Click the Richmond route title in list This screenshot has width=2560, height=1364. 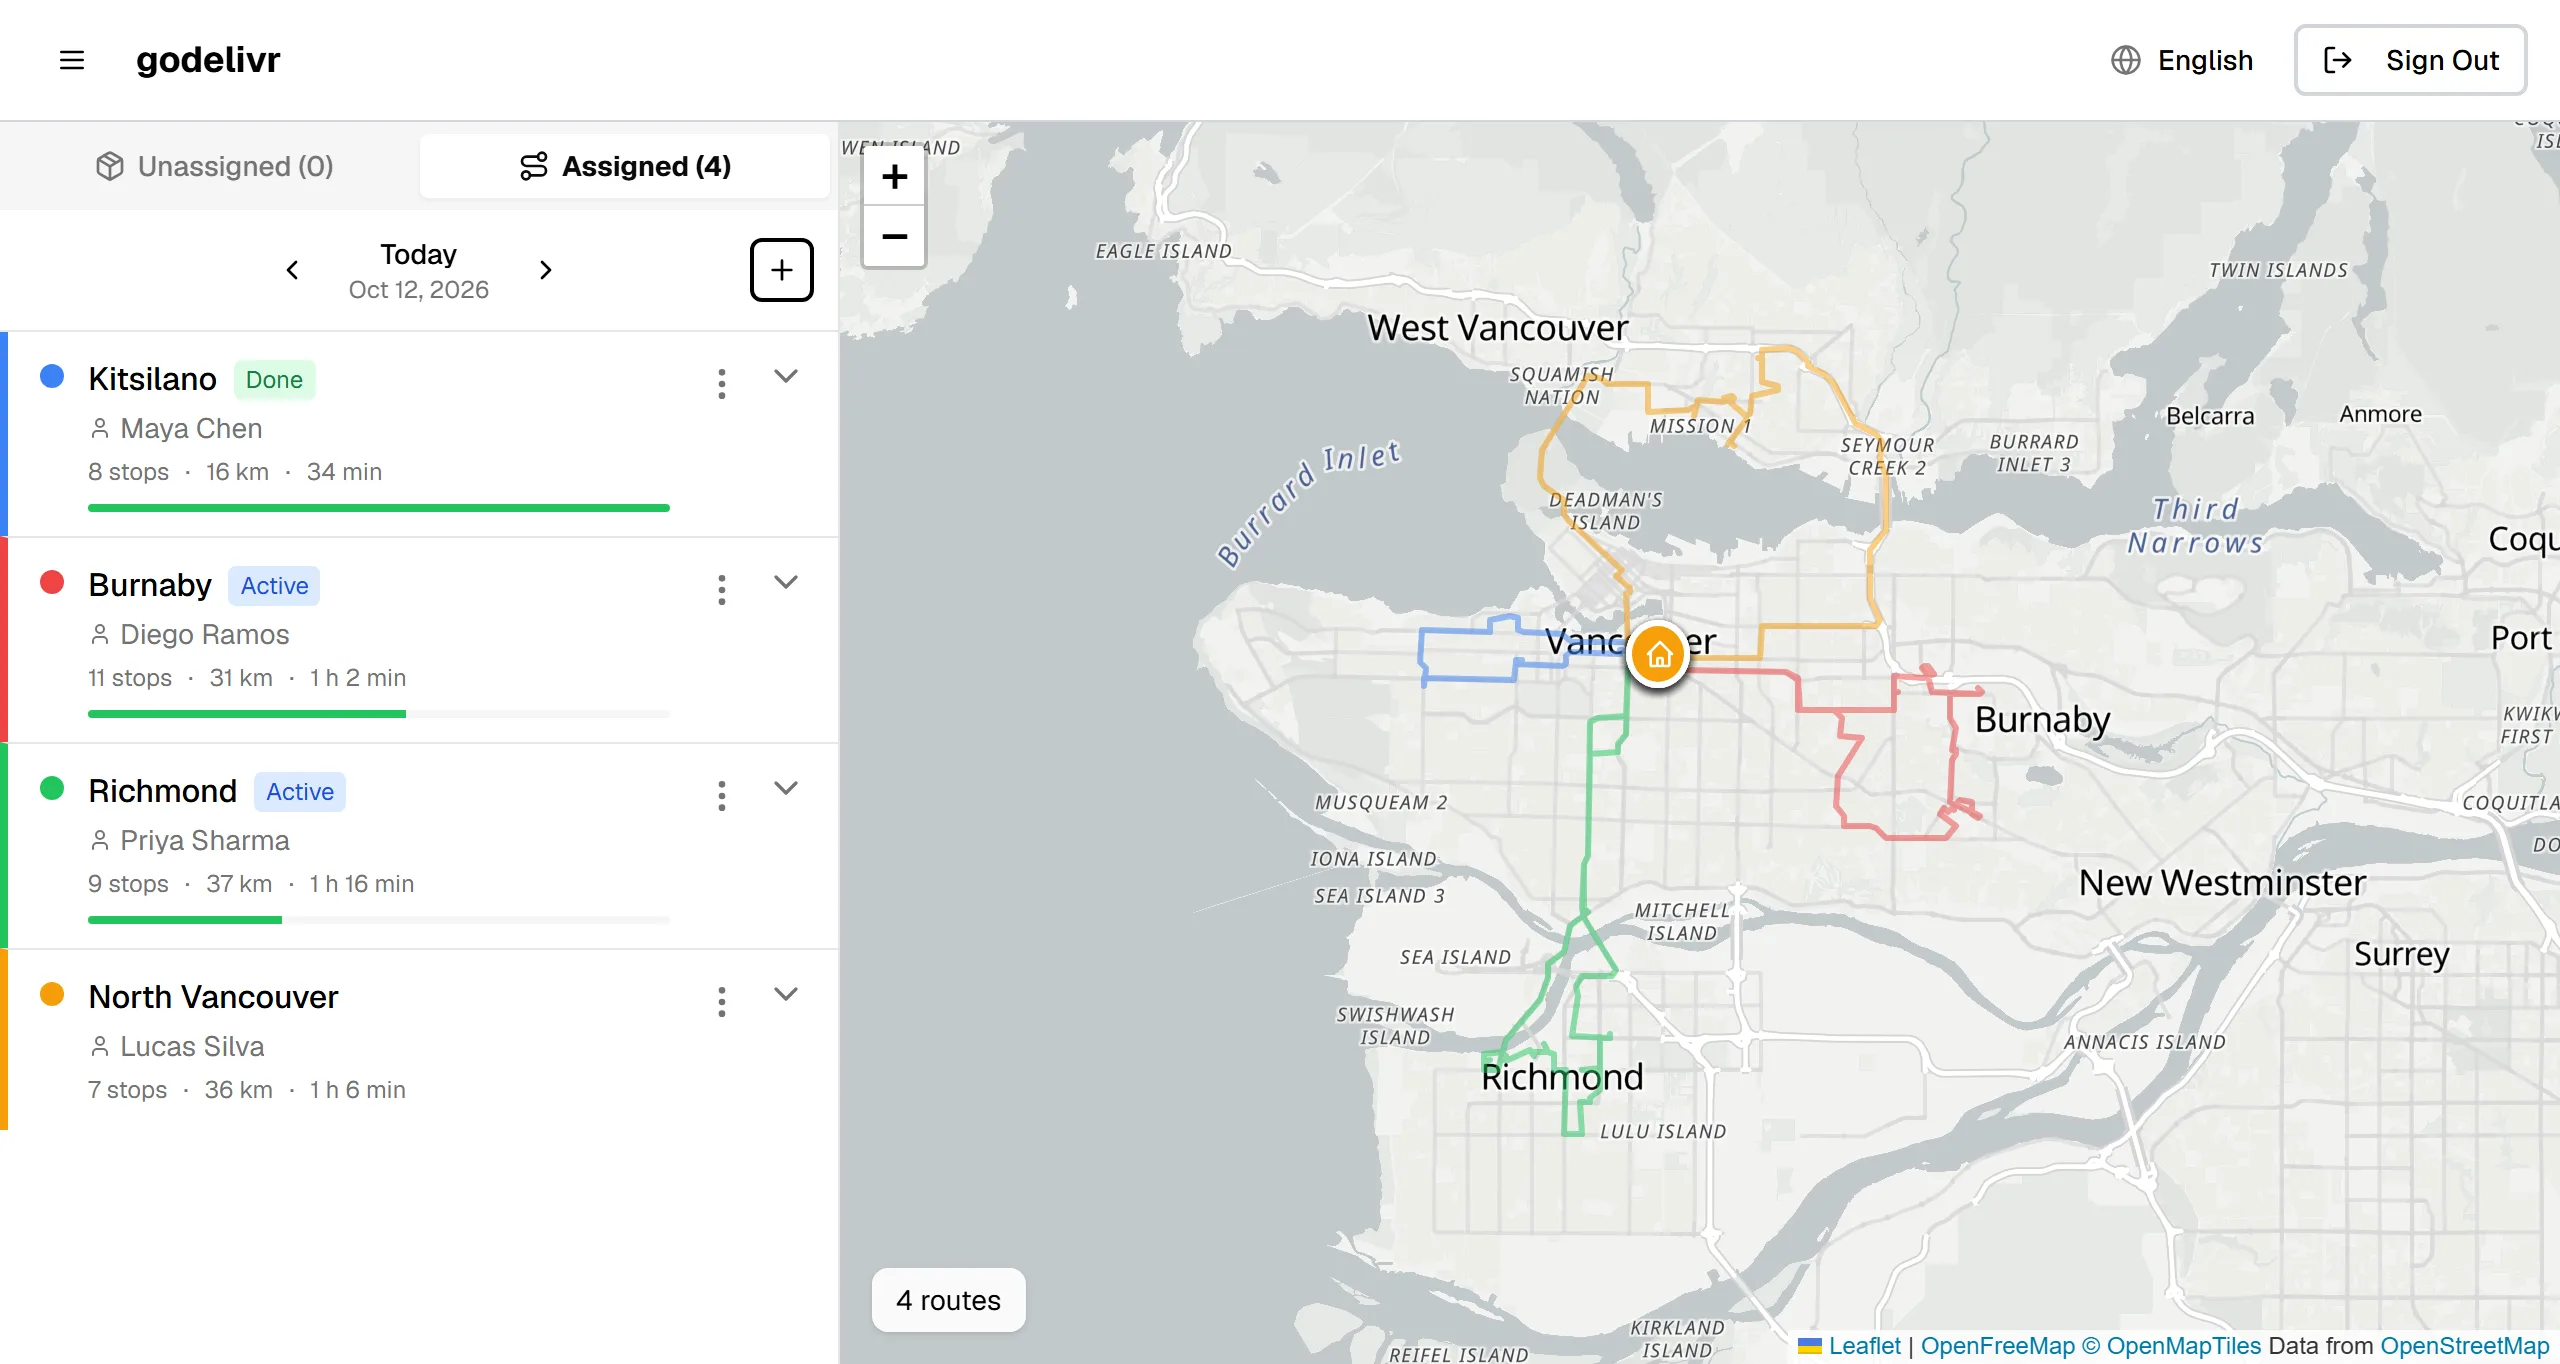[x=162, y=791]
